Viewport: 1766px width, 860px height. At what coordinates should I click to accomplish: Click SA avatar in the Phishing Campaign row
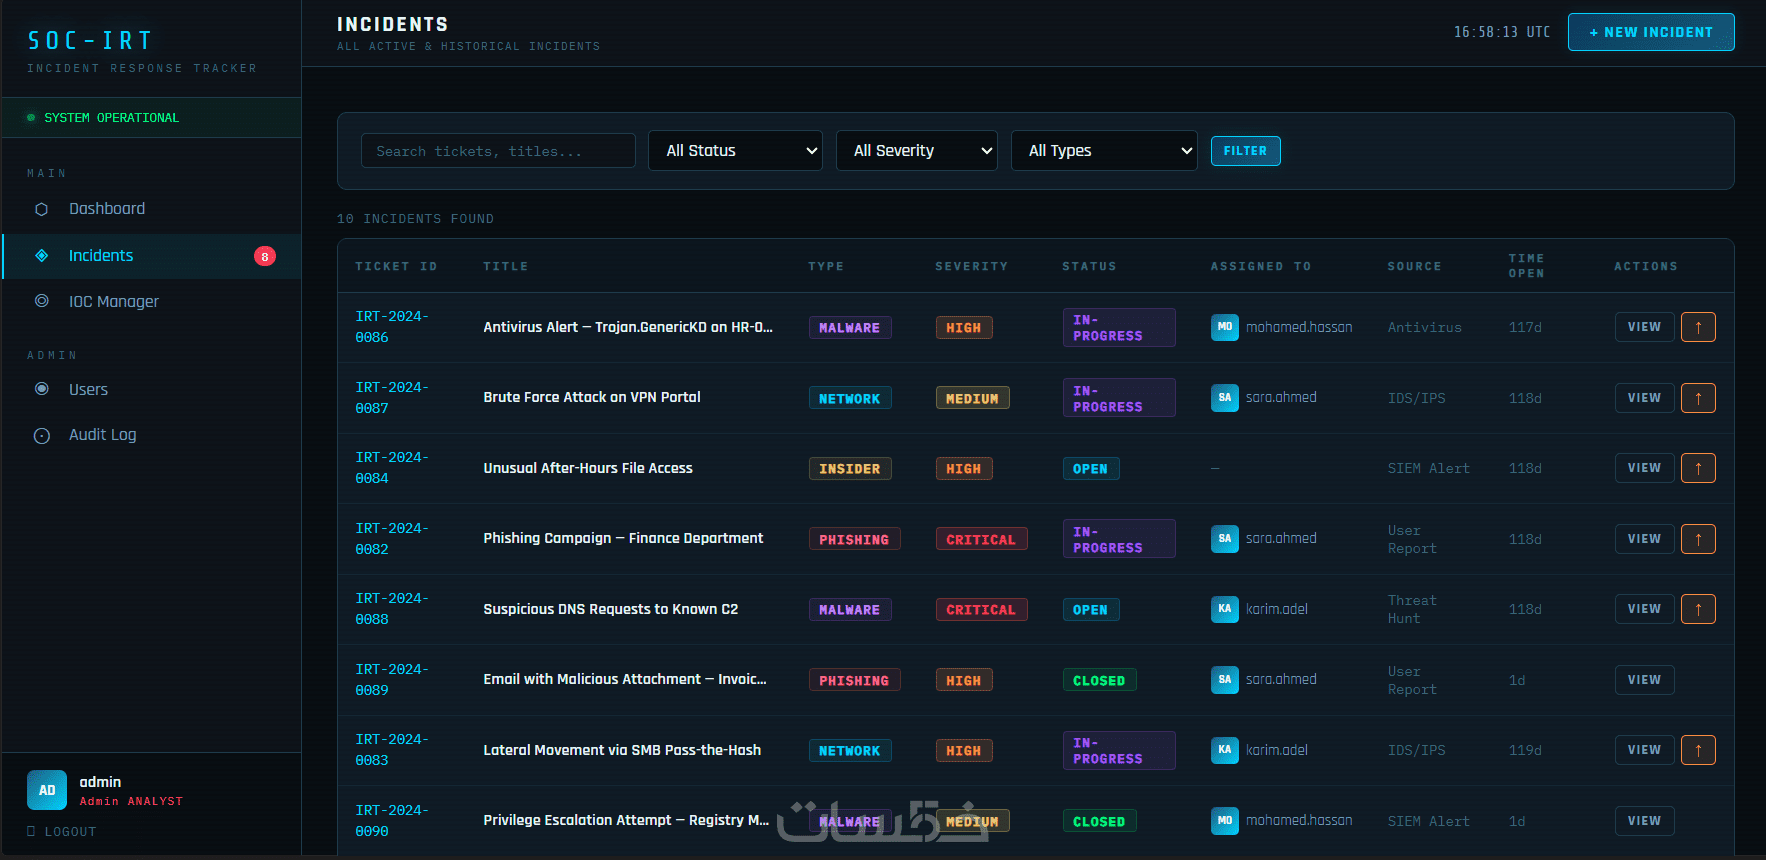click(1225, 539)
